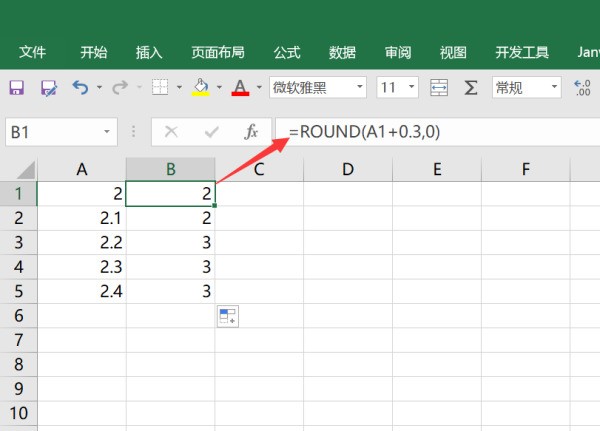Select row 6 header
Screen dimensions: 600x431
click(18, 316)
